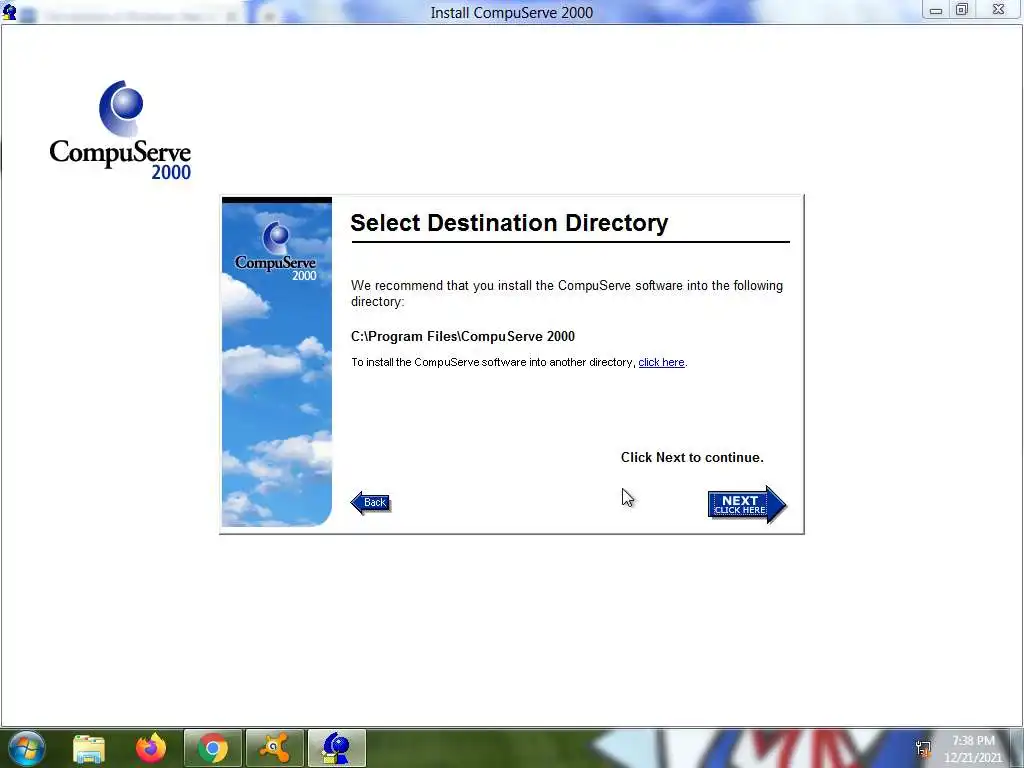This screenshot has height=768, width=1024.
Task: Click the NEXT arrow button
Action: [x=746, y=504]
